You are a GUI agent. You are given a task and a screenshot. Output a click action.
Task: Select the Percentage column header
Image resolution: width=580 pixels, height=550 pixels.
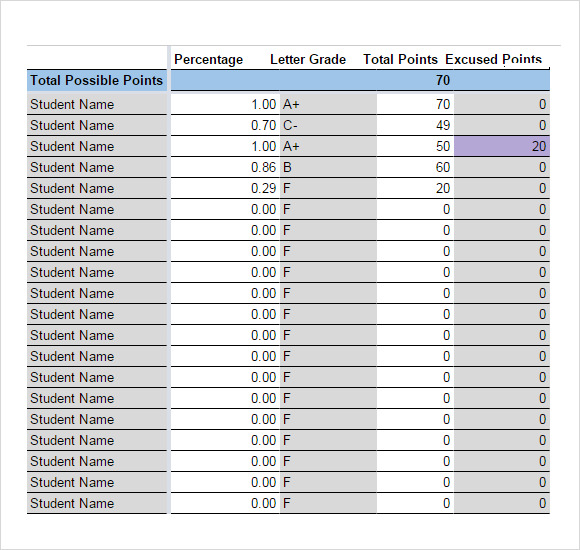click(208, 59)
